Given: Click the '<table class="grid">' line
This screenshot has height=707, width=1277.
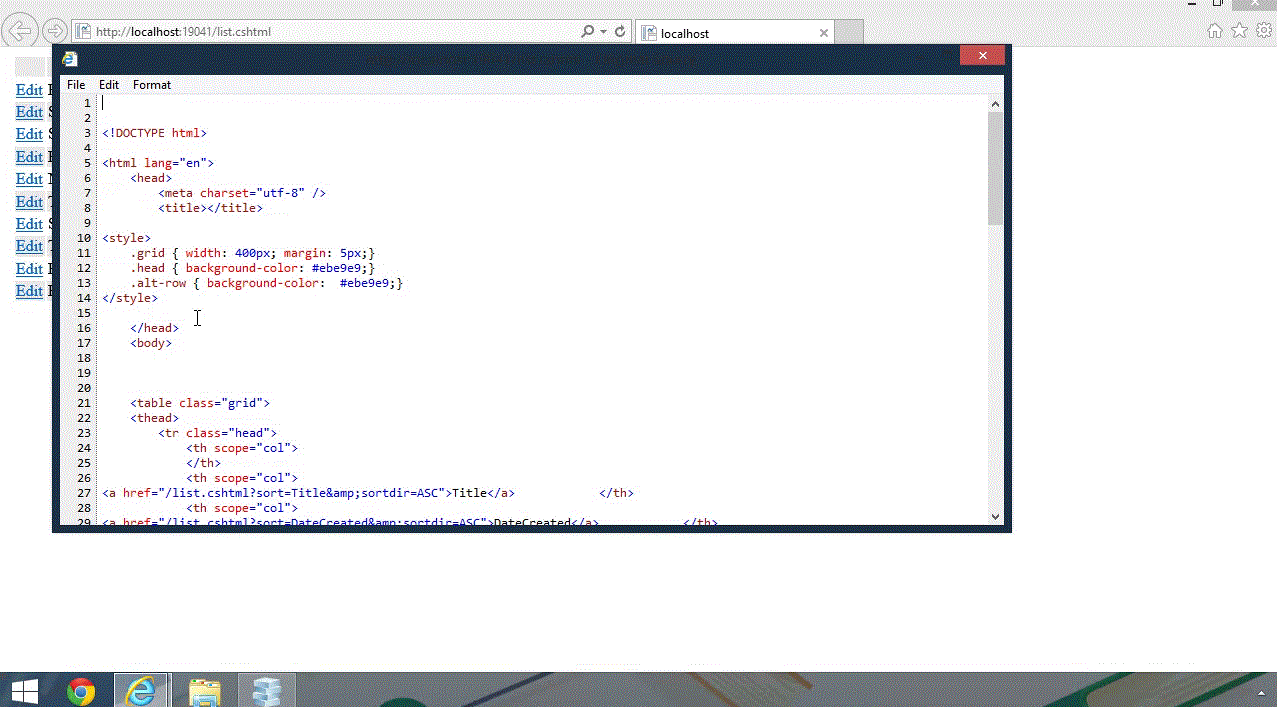Looking at the screenshot, I should 200,403.
